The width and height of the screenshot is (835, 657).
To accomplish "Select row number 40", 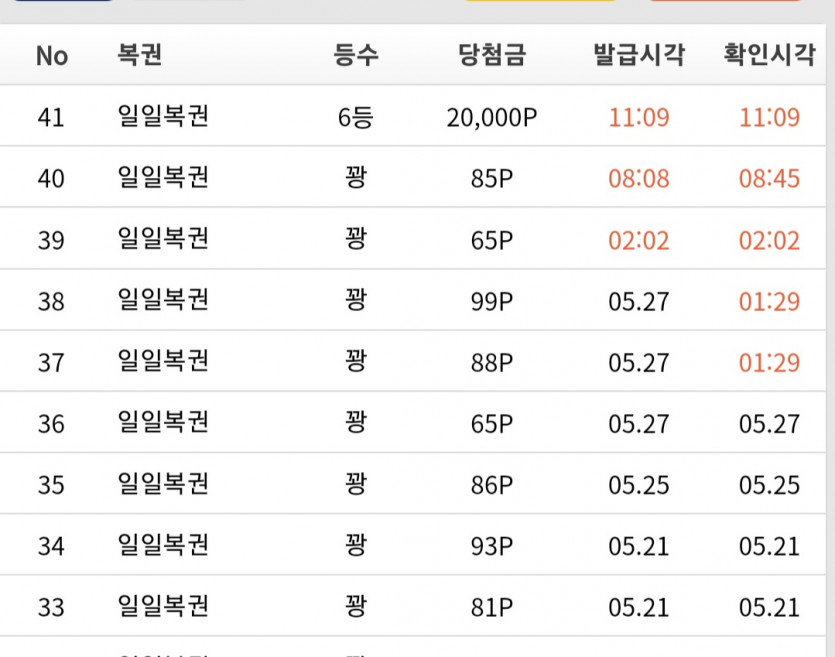I will [x=51, y=178].
